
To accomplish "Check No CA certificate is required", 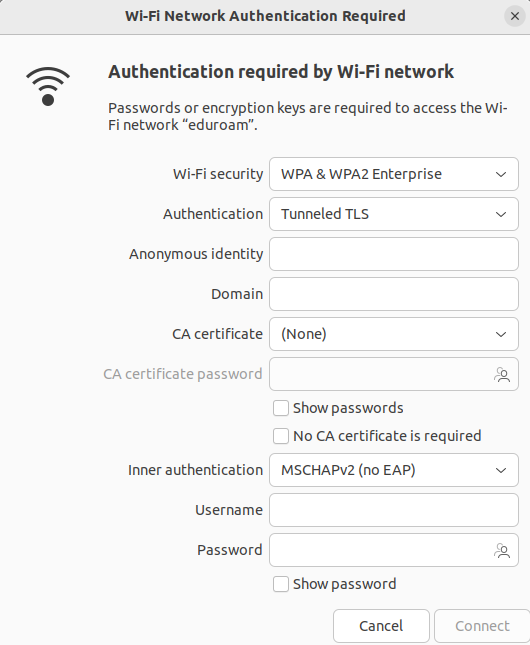I will 281,436.
